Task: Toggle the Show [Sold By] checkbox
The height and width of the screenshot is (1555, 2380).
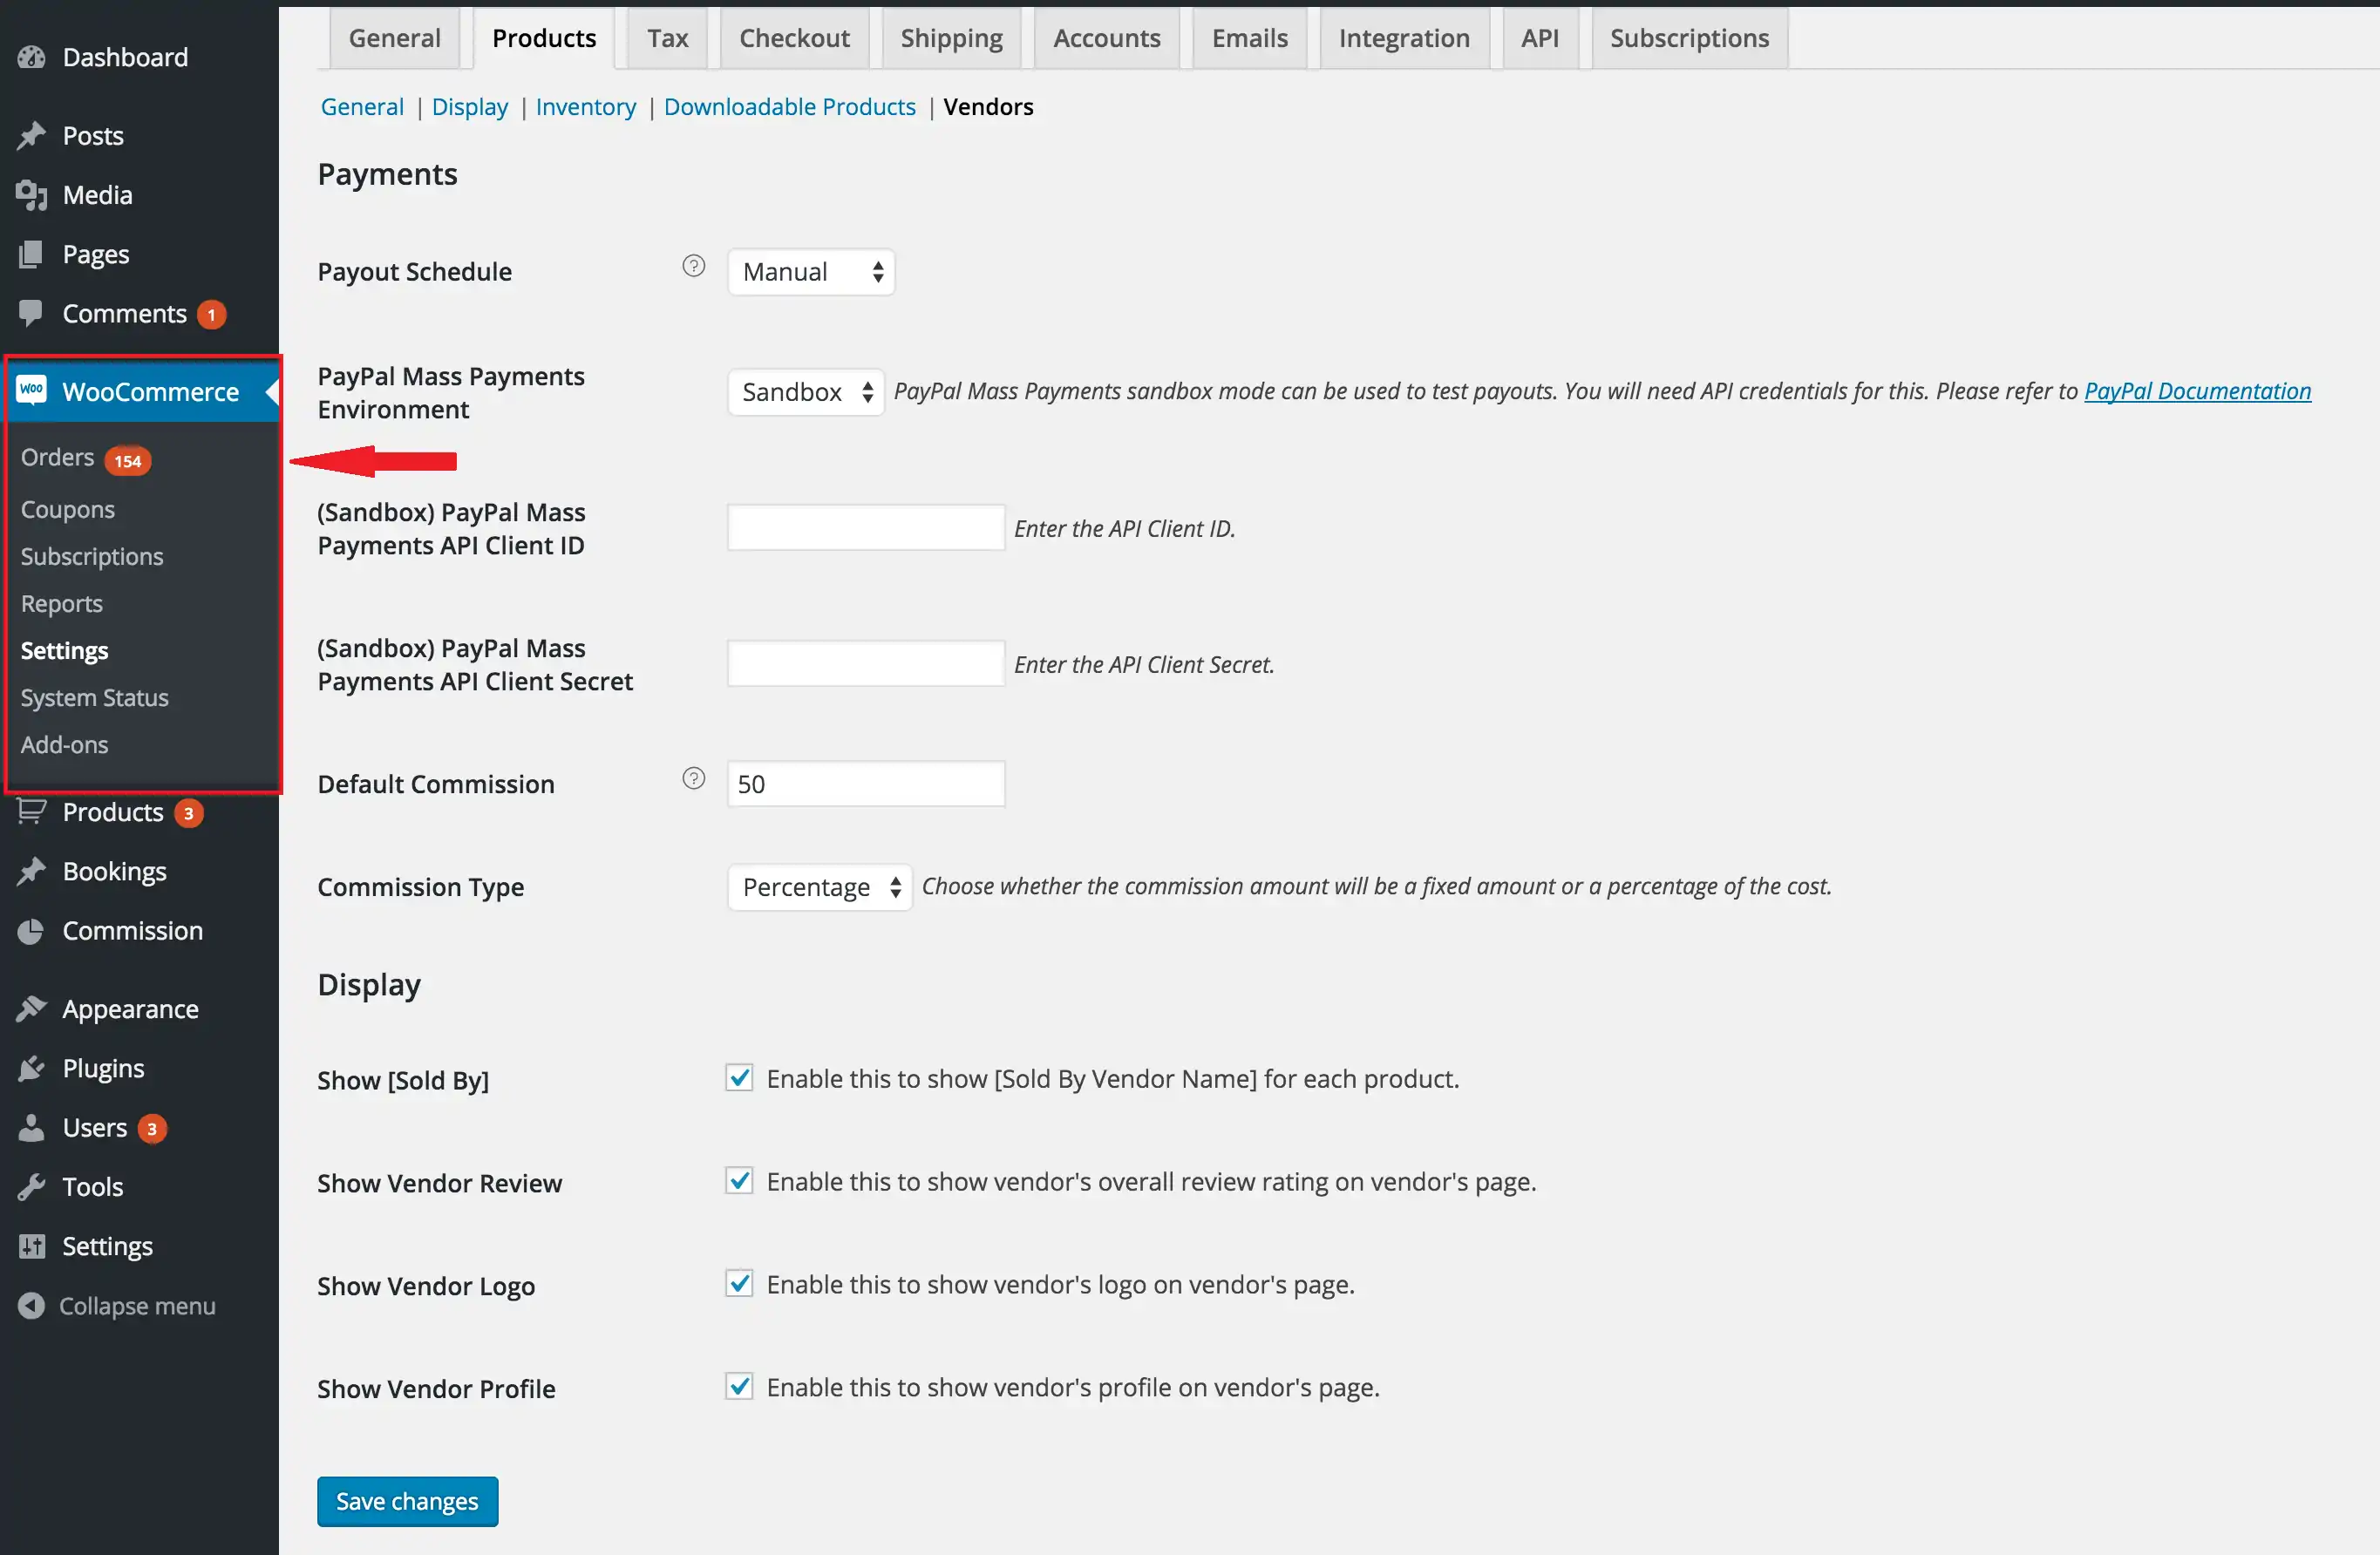Action: click(x=739, y=1077)
